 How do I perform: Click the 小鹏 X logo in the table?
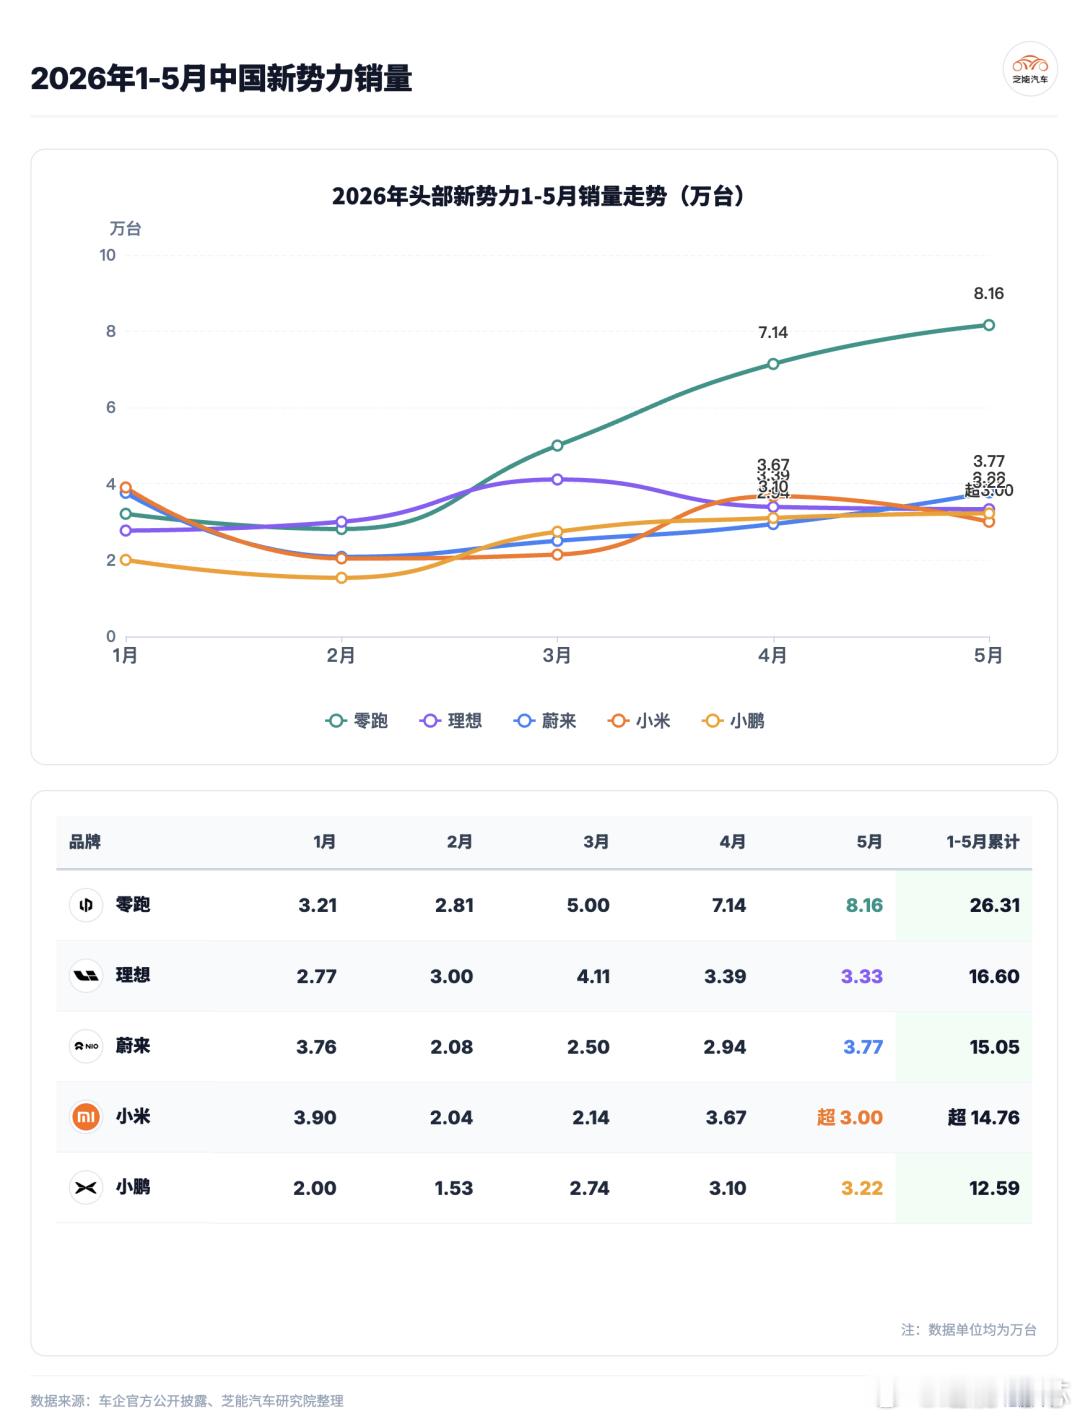(x=86, y=1188)
